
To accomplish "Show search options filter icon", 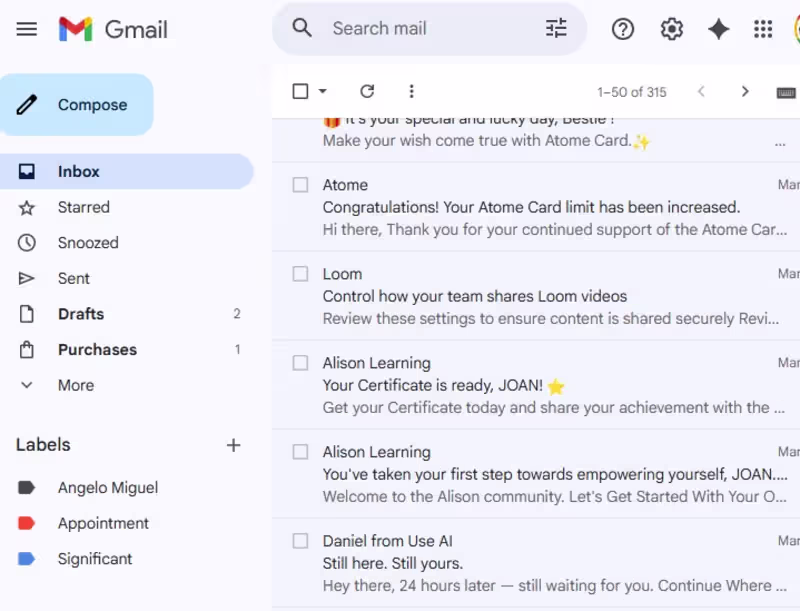I will [x=556, y=28].
